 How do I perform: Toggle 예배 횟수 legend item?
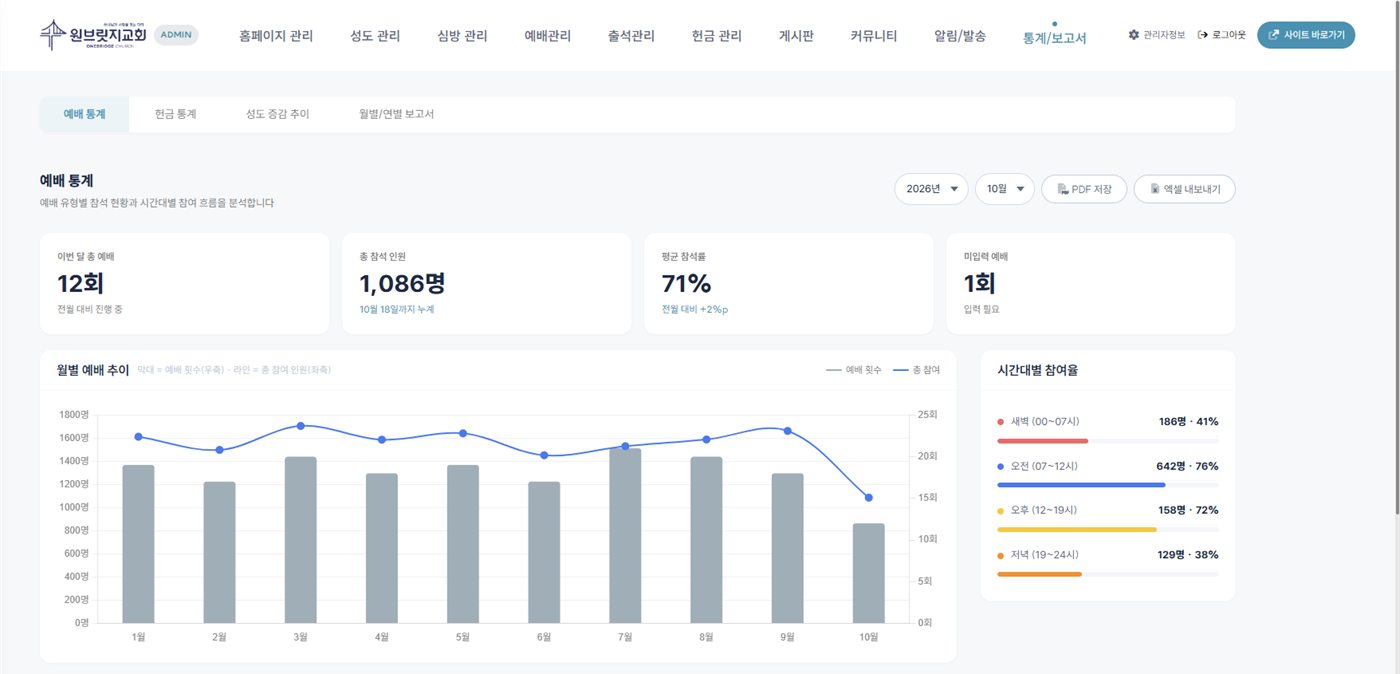pyautogui.click(x=854, y=370)
